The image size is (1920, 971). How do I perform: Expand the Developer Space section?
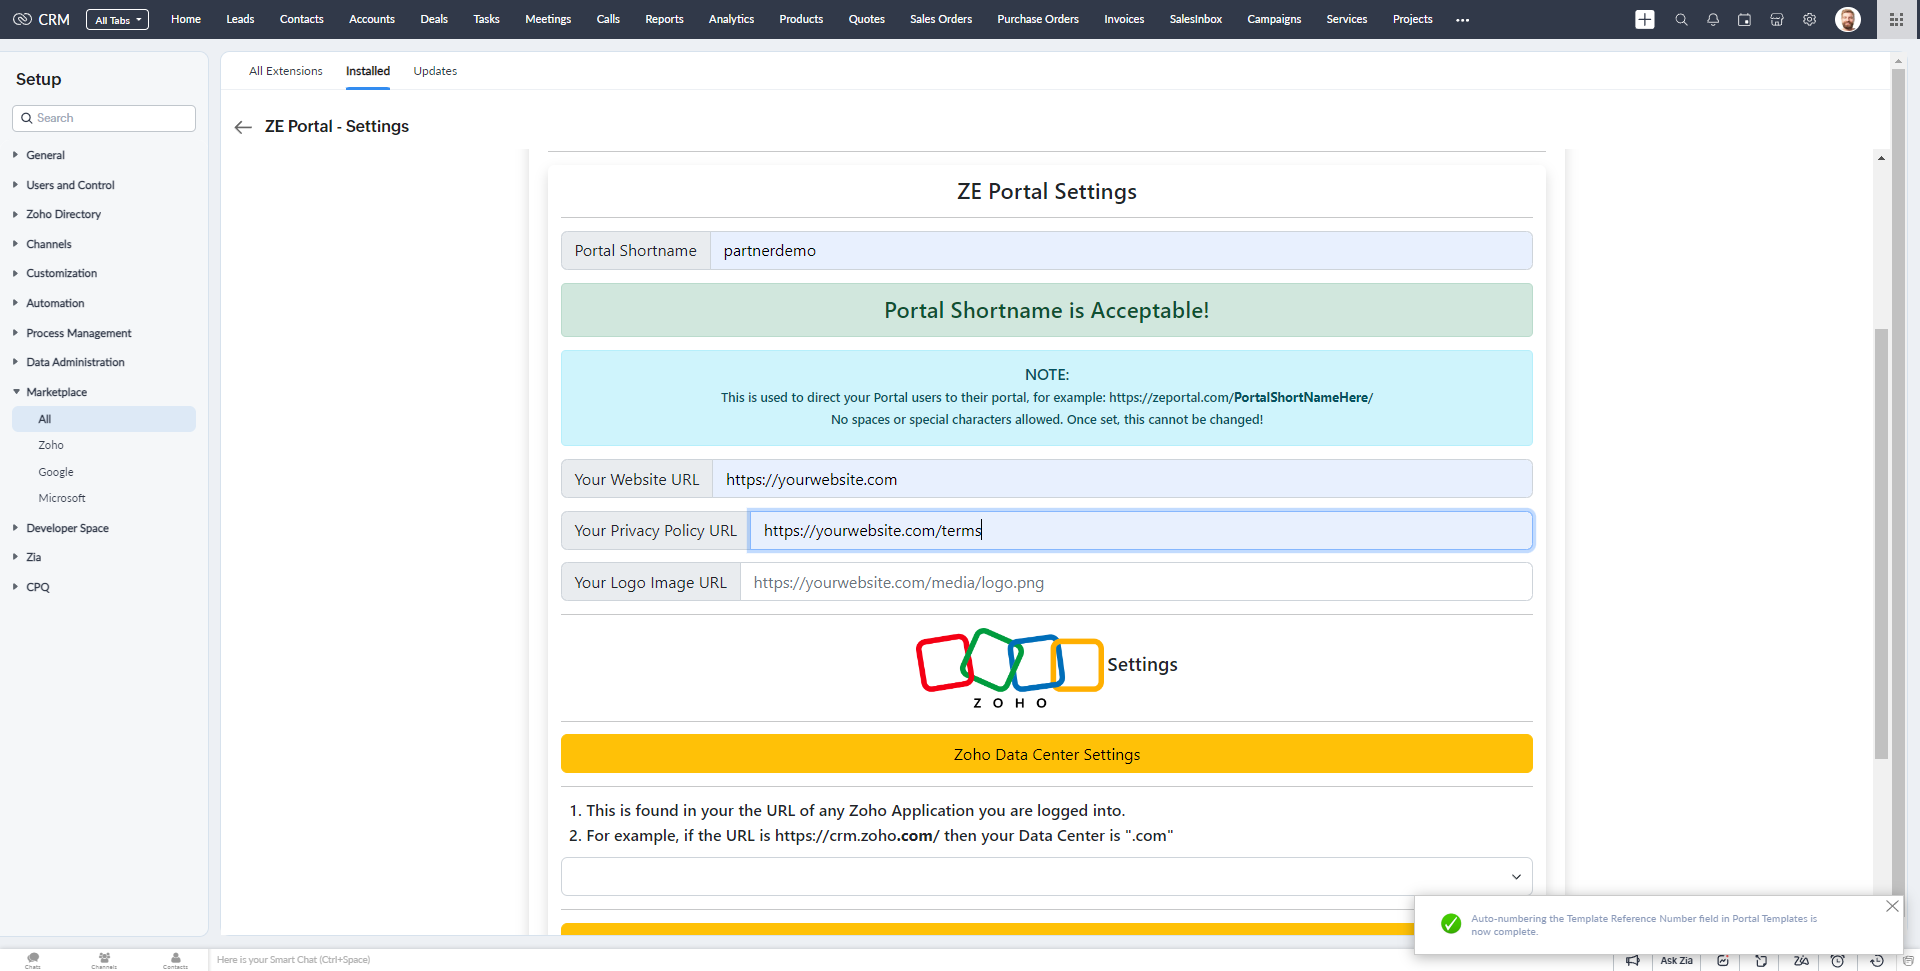[67, 528]
